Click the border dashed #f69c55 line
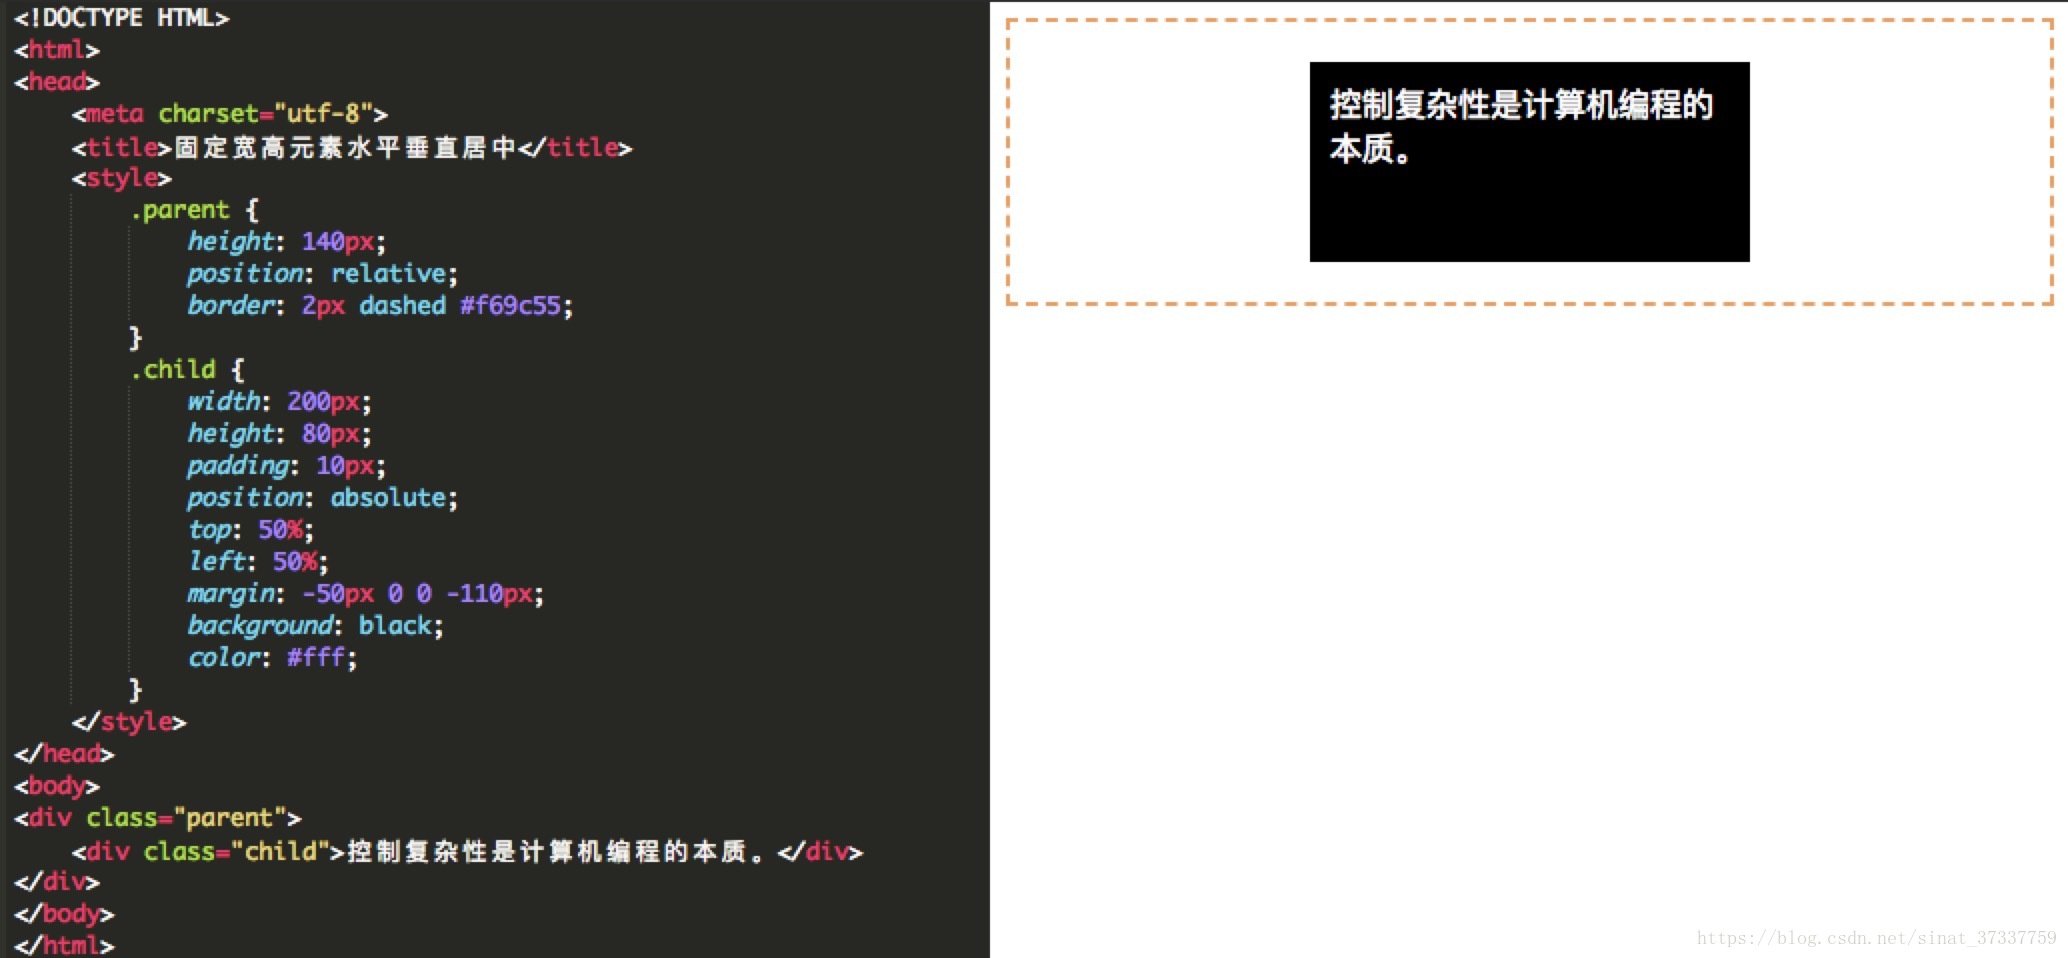Image resolution: width=2068 pixels, height=958 pixels. pos(380,306)
